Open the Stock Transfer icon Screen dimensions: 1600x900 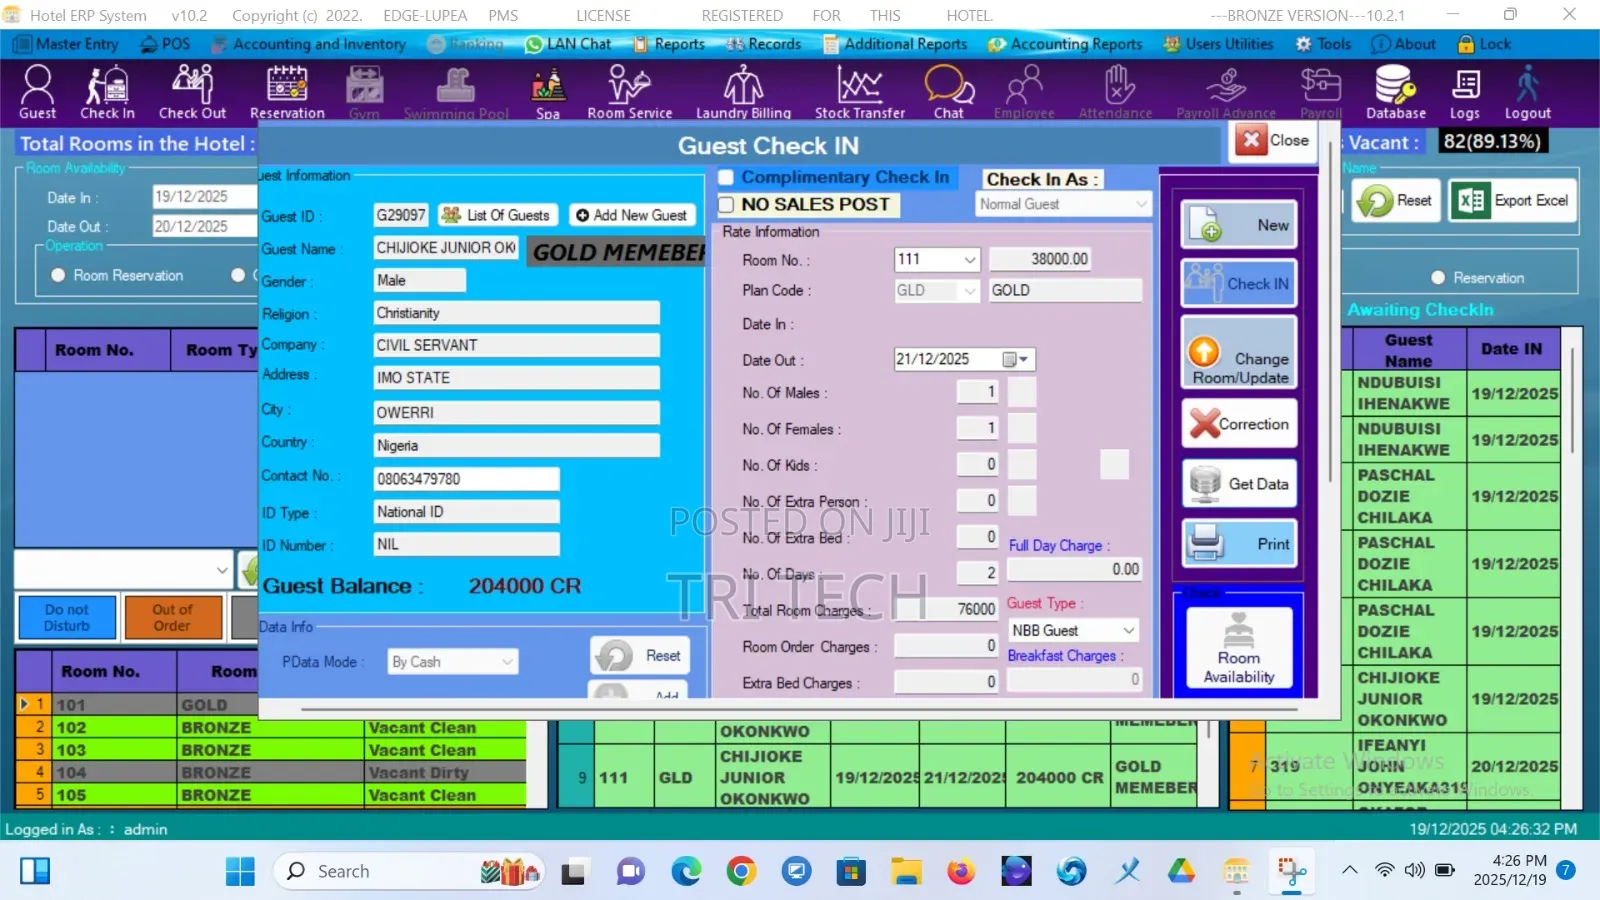click(x=859, y=92)
